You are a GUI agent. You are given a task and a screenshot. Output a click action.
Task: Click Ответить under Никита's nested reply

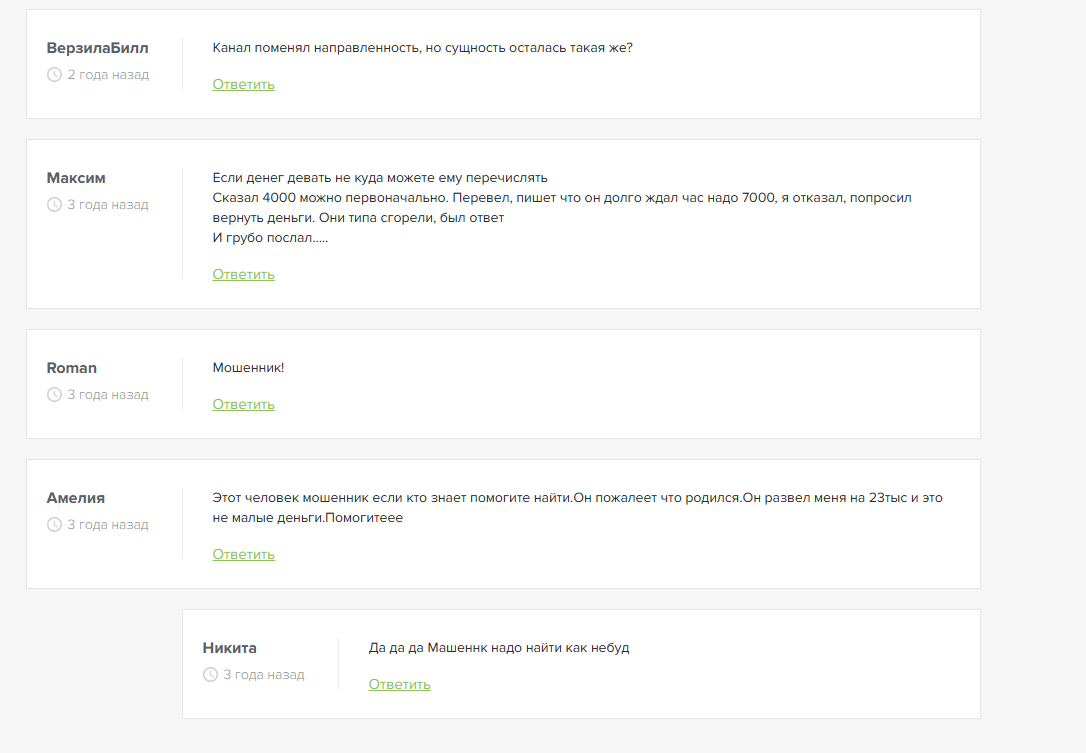click(399, 685)
